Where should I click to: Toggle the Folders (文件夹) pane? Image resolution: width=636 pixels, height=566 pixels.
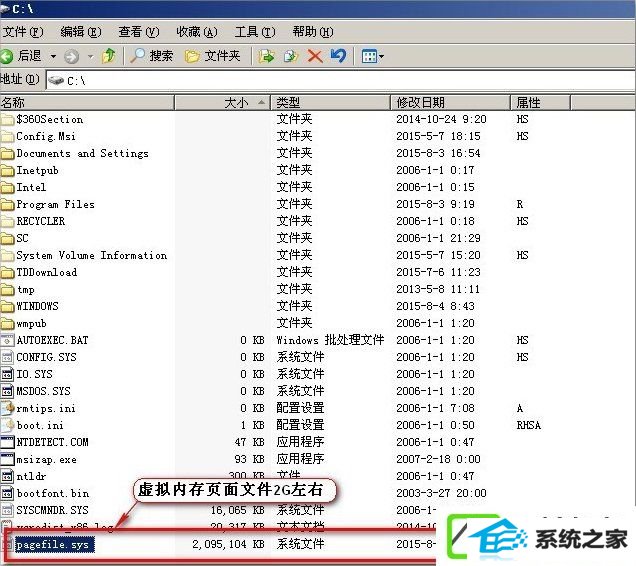(212, 56)
